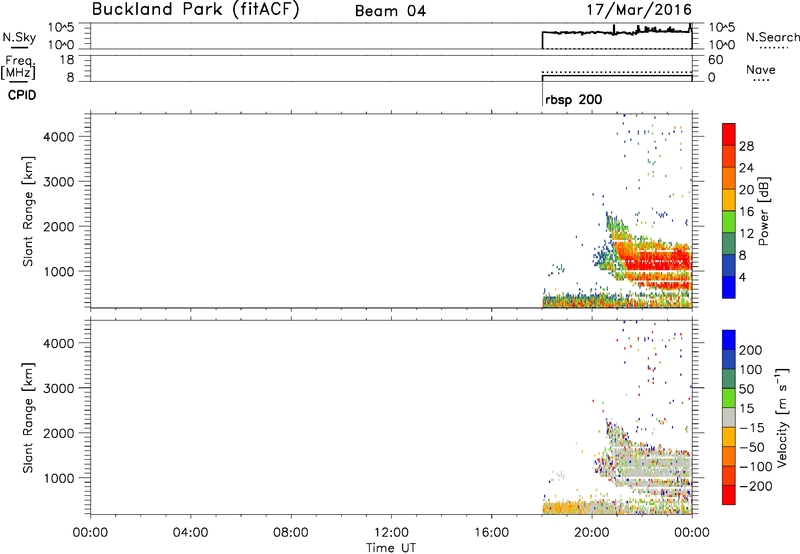Click the "CPID" label

tap(22, 95)
